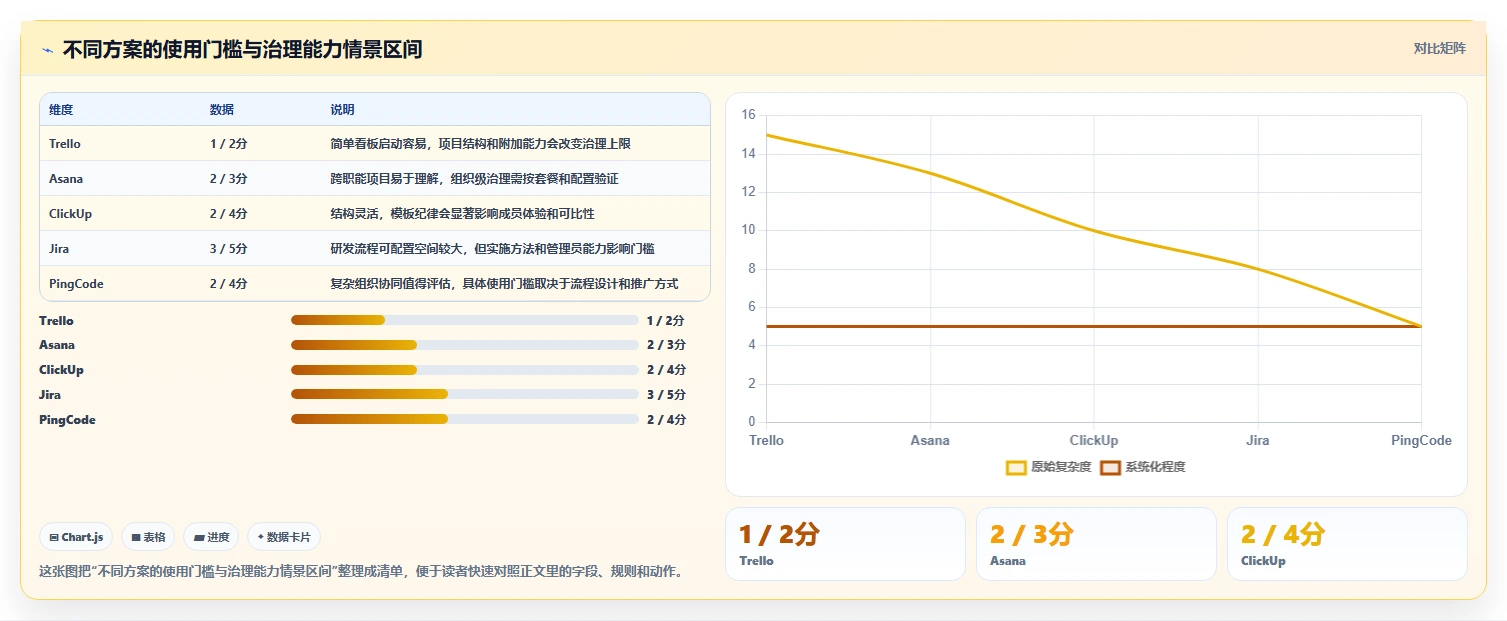This screenshot has height=621, width=1507.
Task: Select the Asana table row name
Action: (x=66, y=179)
